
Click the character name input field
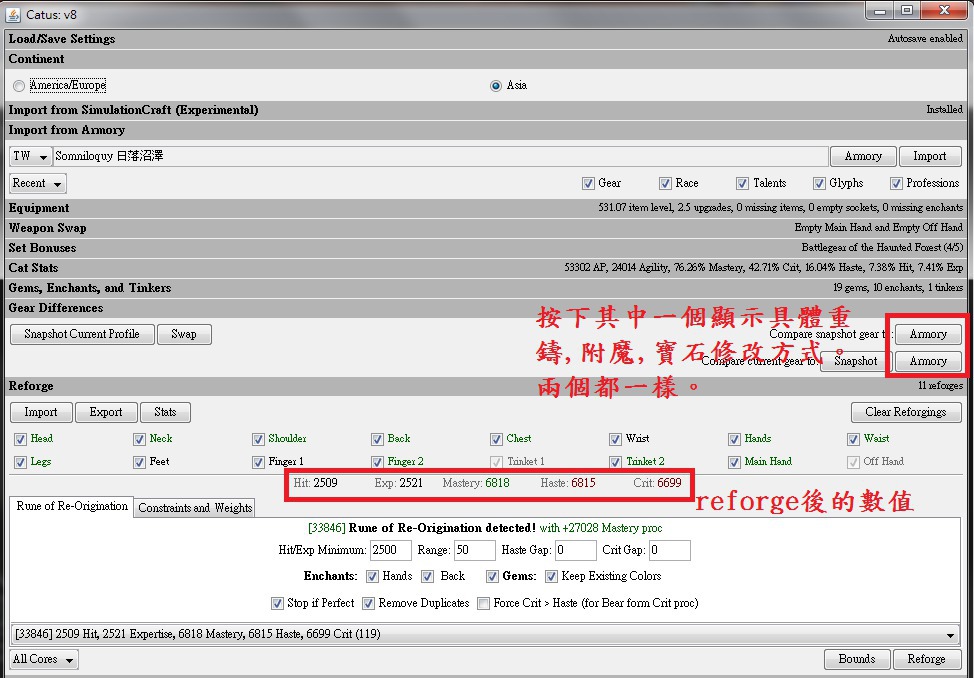[x=440, y=156]
